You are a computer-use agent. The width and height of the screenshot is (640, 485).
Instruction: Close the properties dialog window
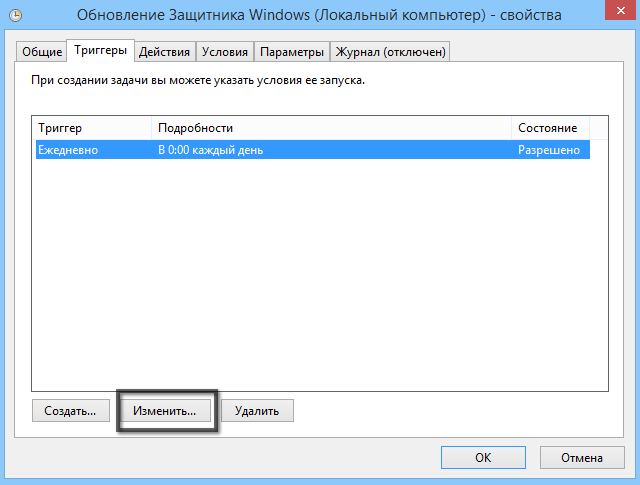coord(621,10)
